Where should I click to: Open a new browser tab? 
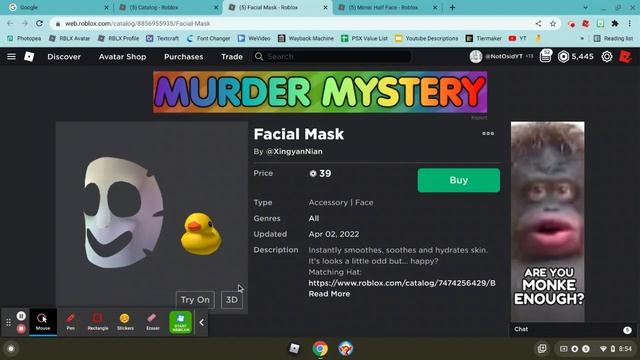click(x=452, y=7)
